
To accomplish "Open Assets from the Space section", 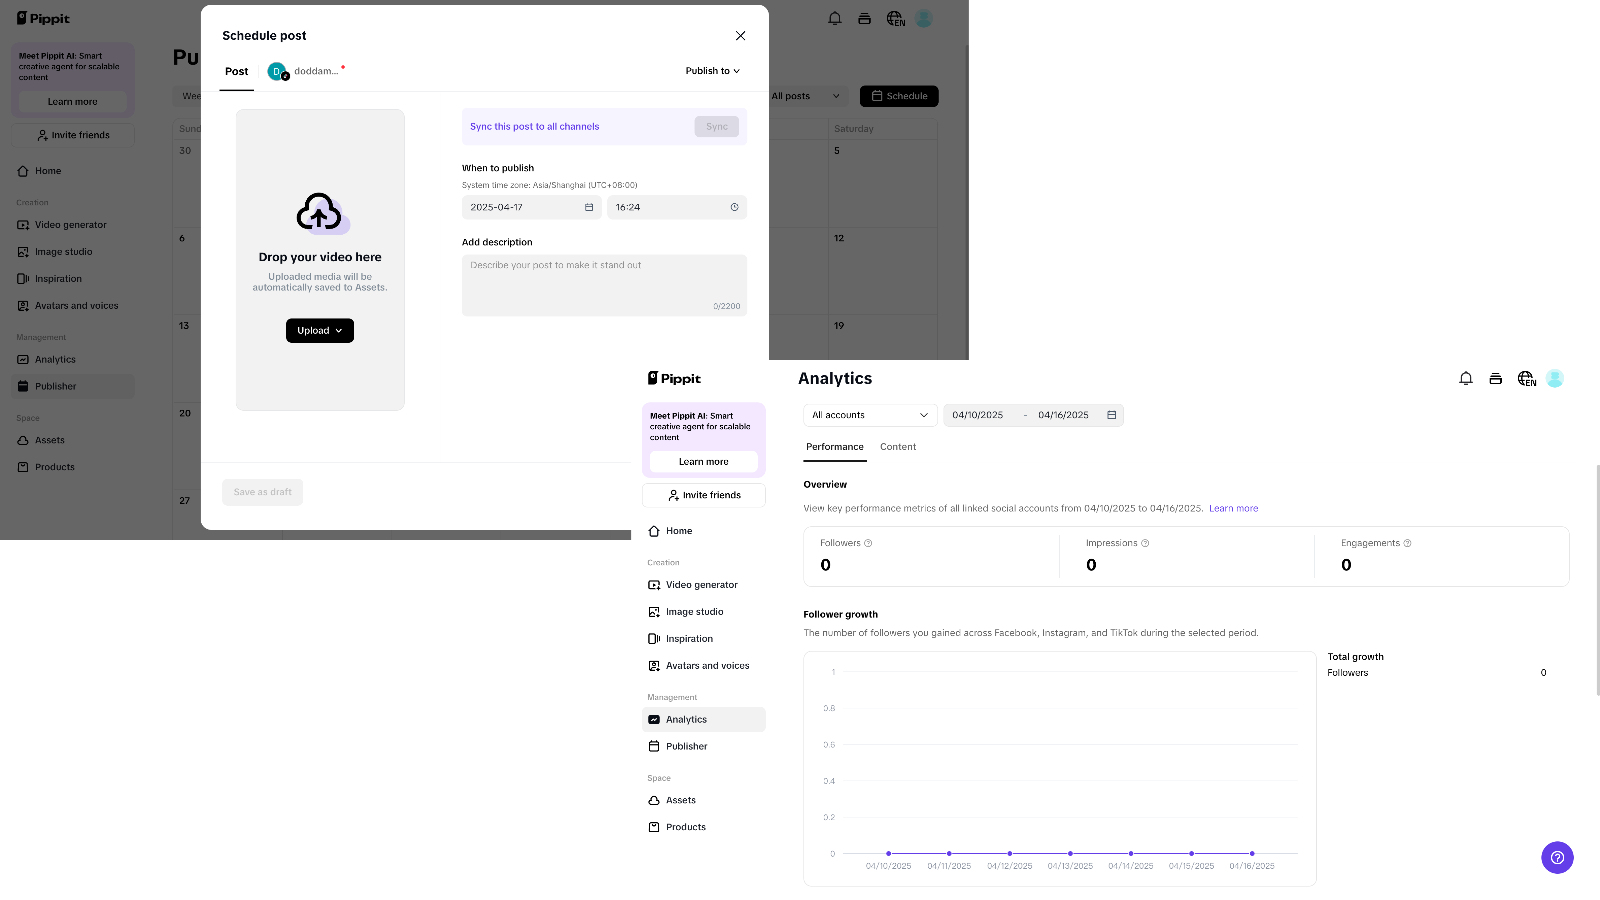I will click(681, 799).
